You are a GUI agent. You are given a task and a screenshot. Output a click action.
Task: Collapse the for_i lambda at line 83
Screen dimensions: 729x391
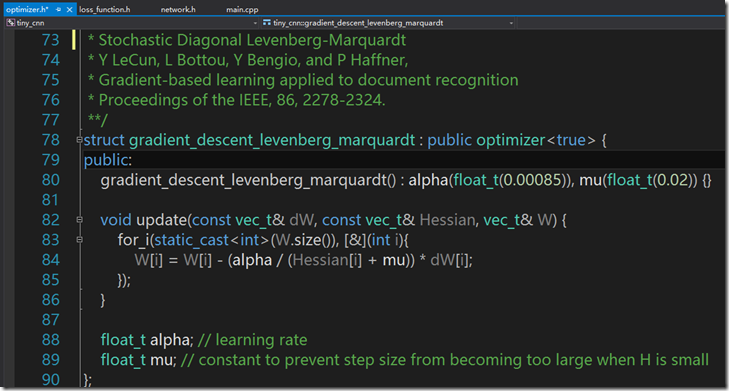click(80, 239)
